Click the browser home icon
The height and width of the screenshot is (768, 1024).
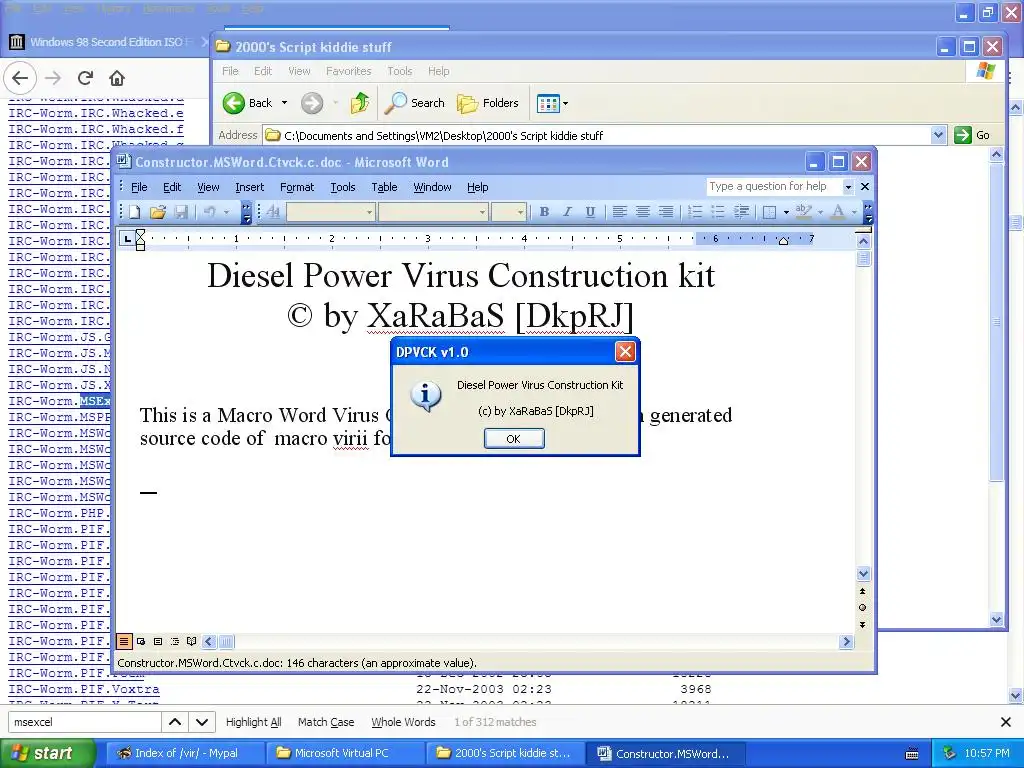117,78
